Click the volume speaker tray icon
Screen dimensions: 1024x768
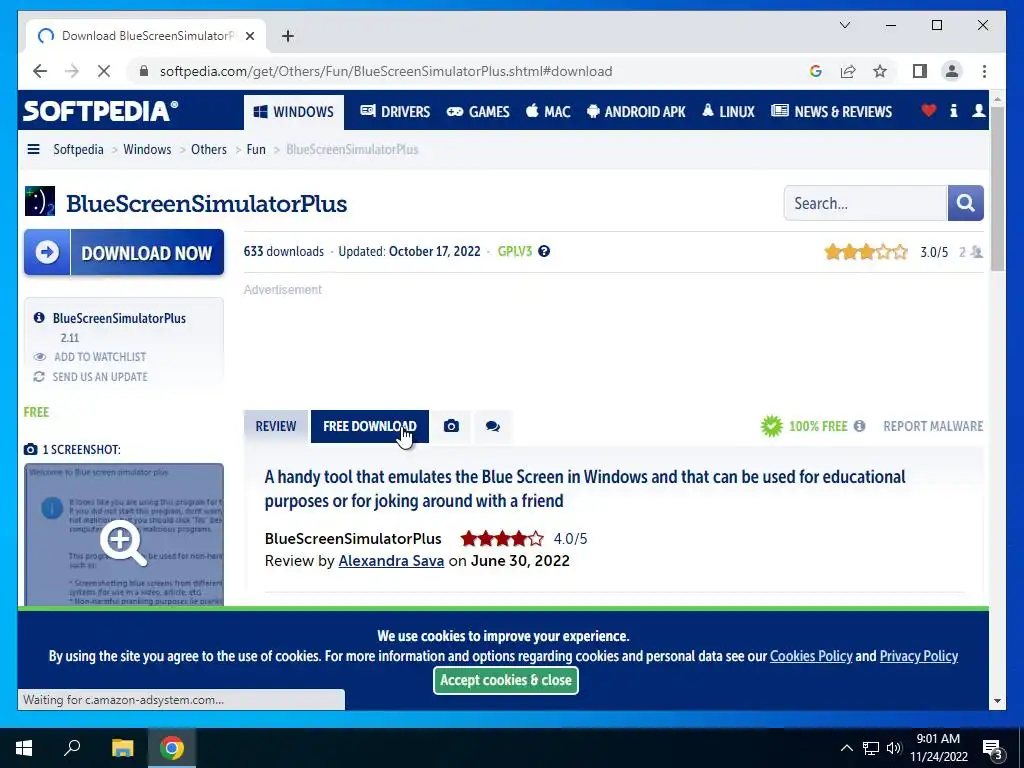[x=894, y=748]
